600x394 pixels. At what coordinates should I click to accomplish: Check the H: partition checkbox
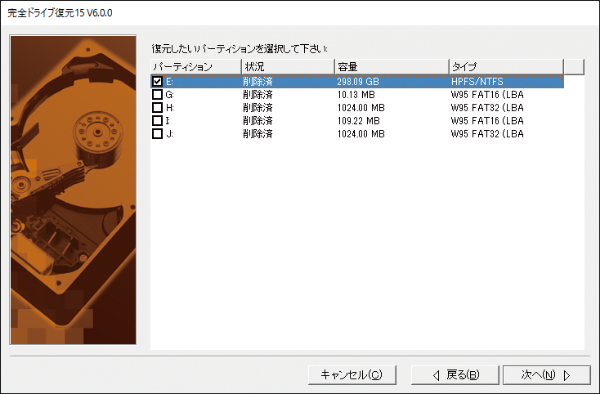(x=157, y=107)
